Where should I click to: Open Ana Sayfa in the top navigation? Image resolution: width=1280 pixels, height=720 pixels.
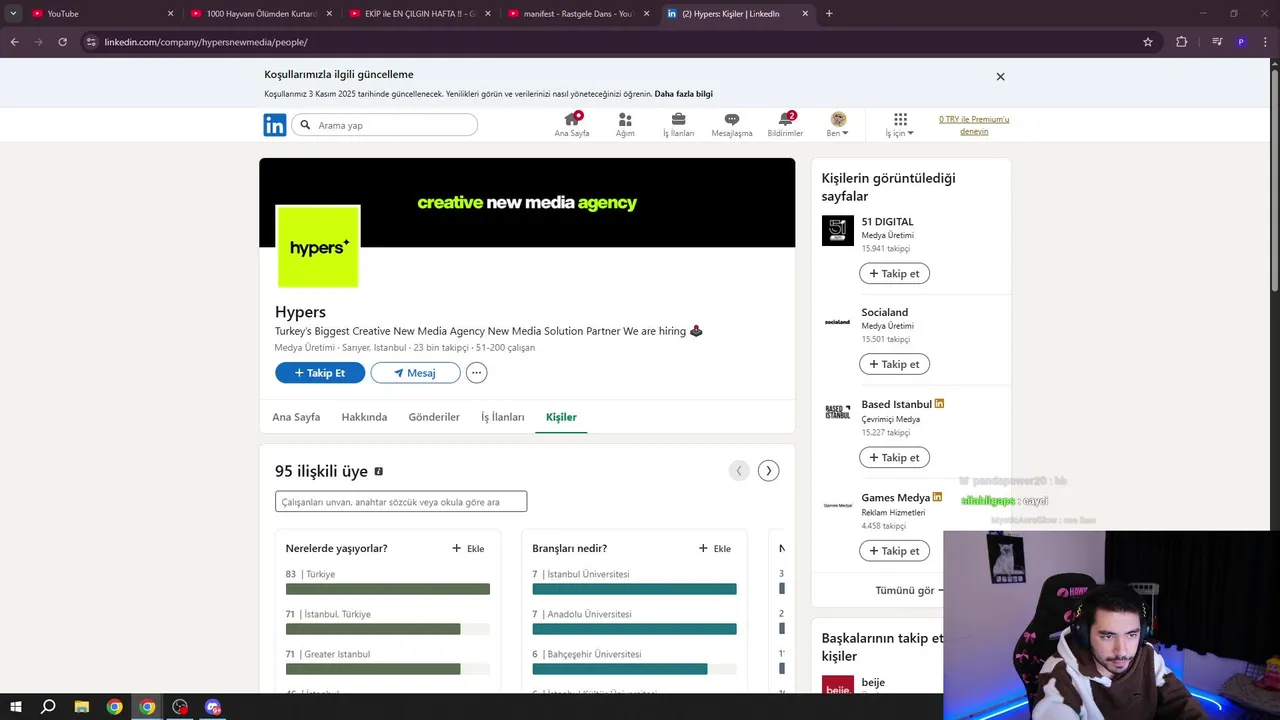click(572, 125)
